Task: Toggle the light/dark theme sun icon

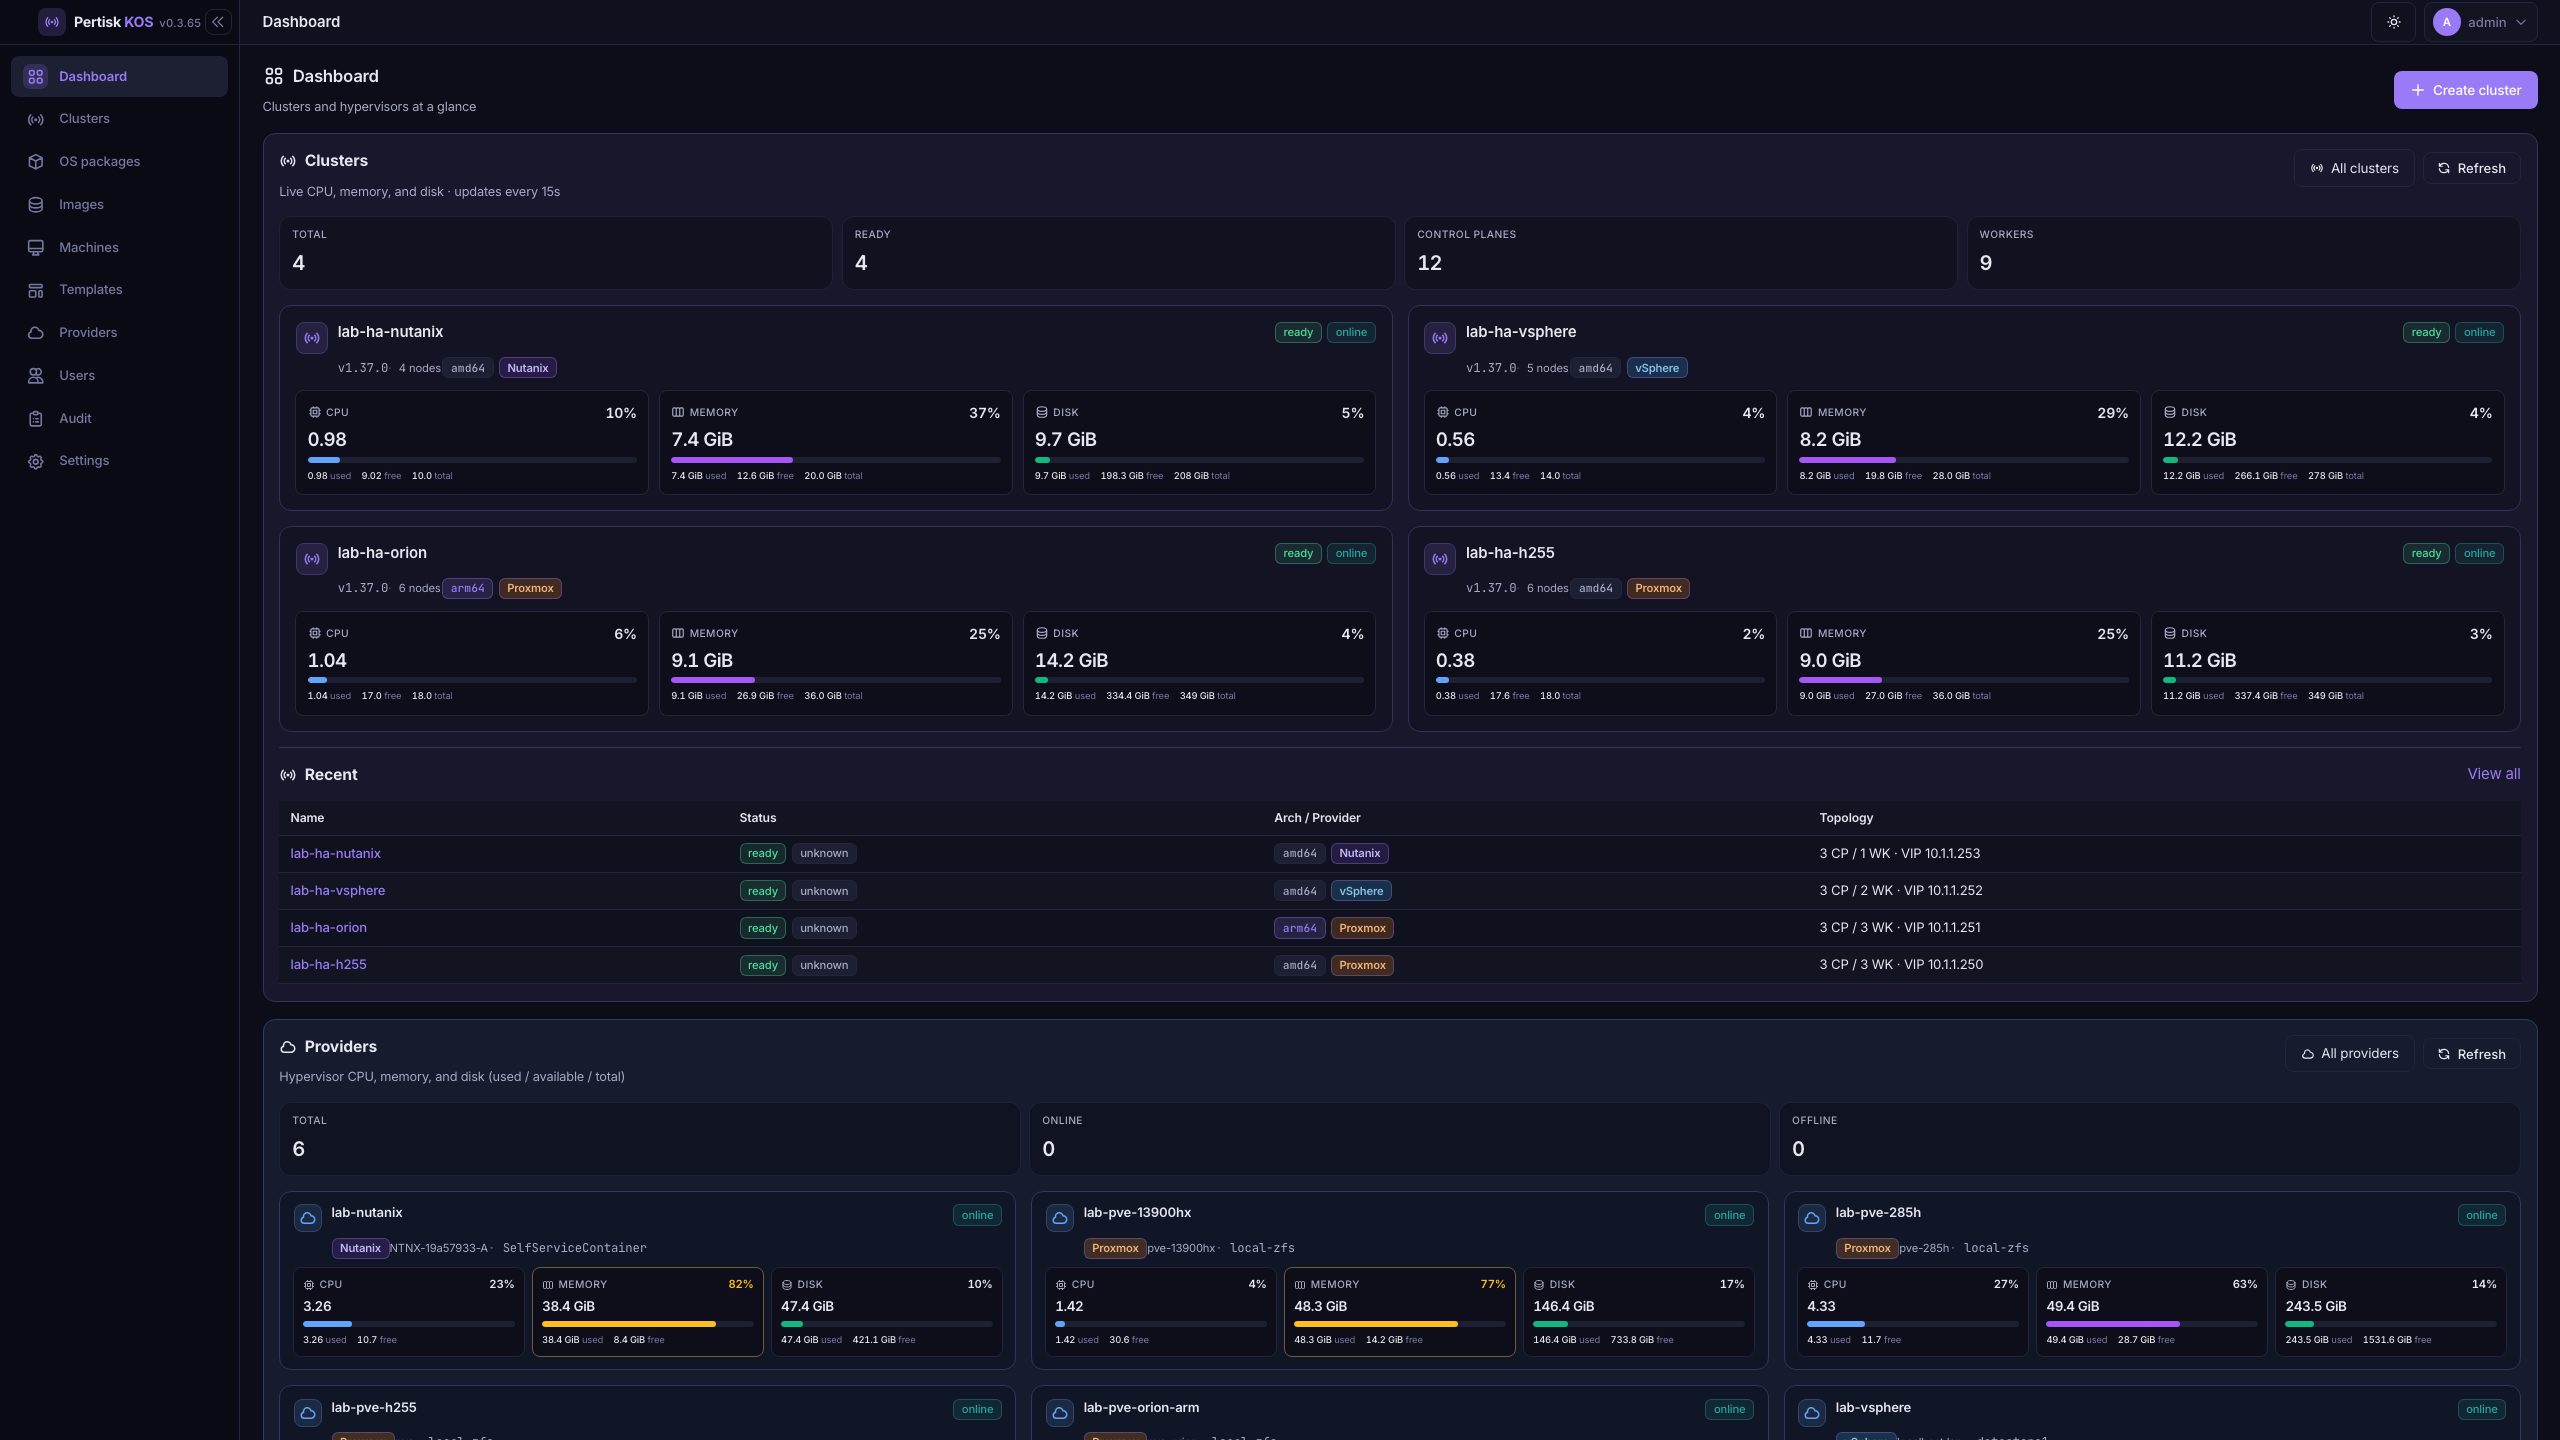Action: 2393,22
